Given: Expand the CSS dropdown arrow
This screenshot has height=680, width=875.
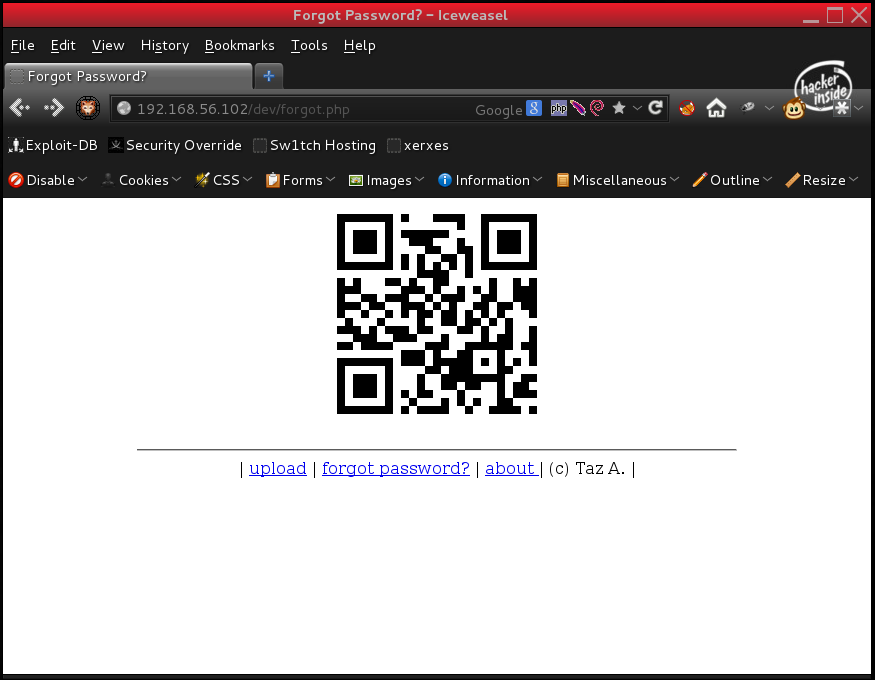Looking at the screenshot, I should tap(247, 180).
